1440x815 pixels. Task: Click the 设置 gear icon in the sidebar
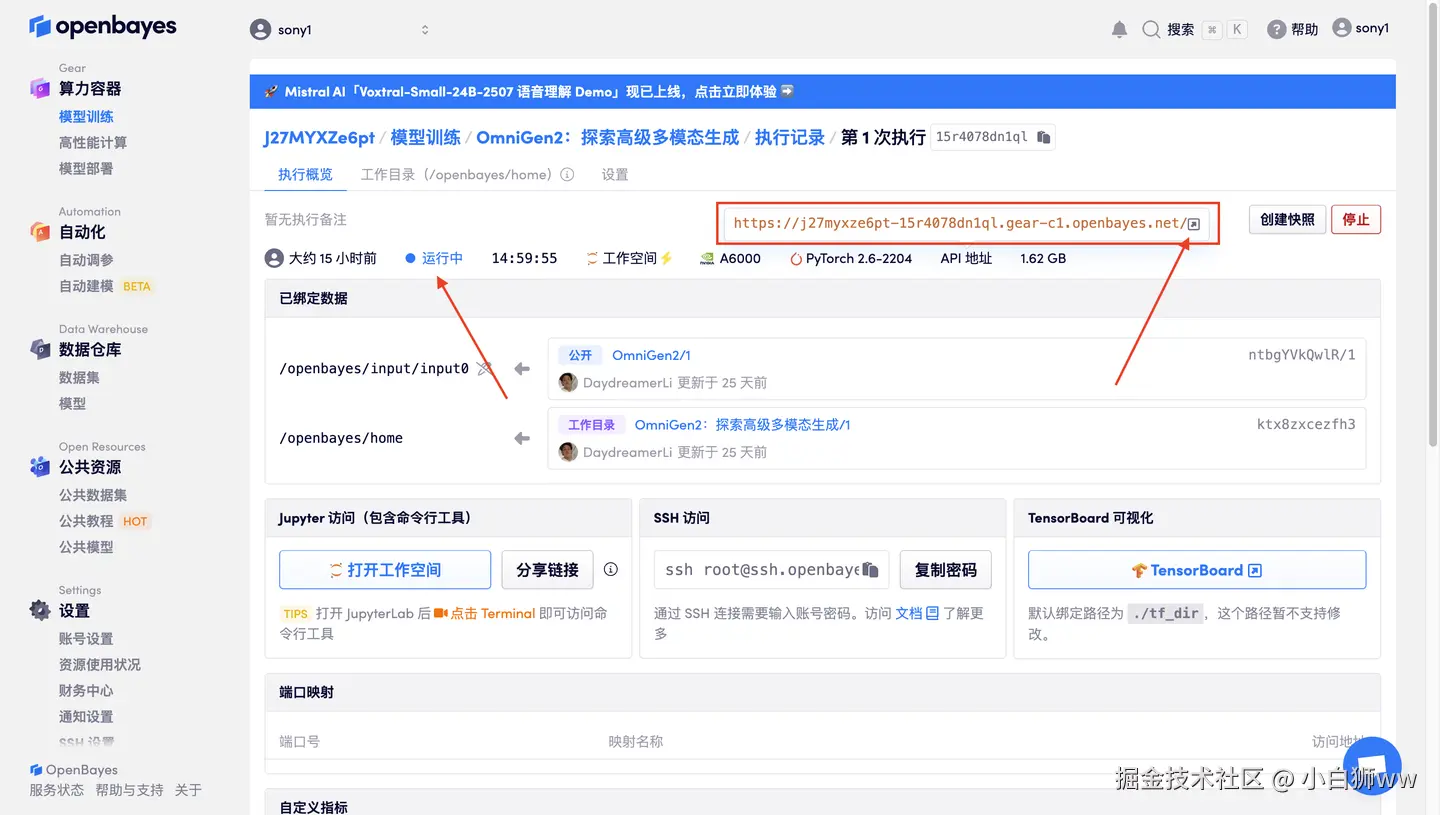click(40, 610)
